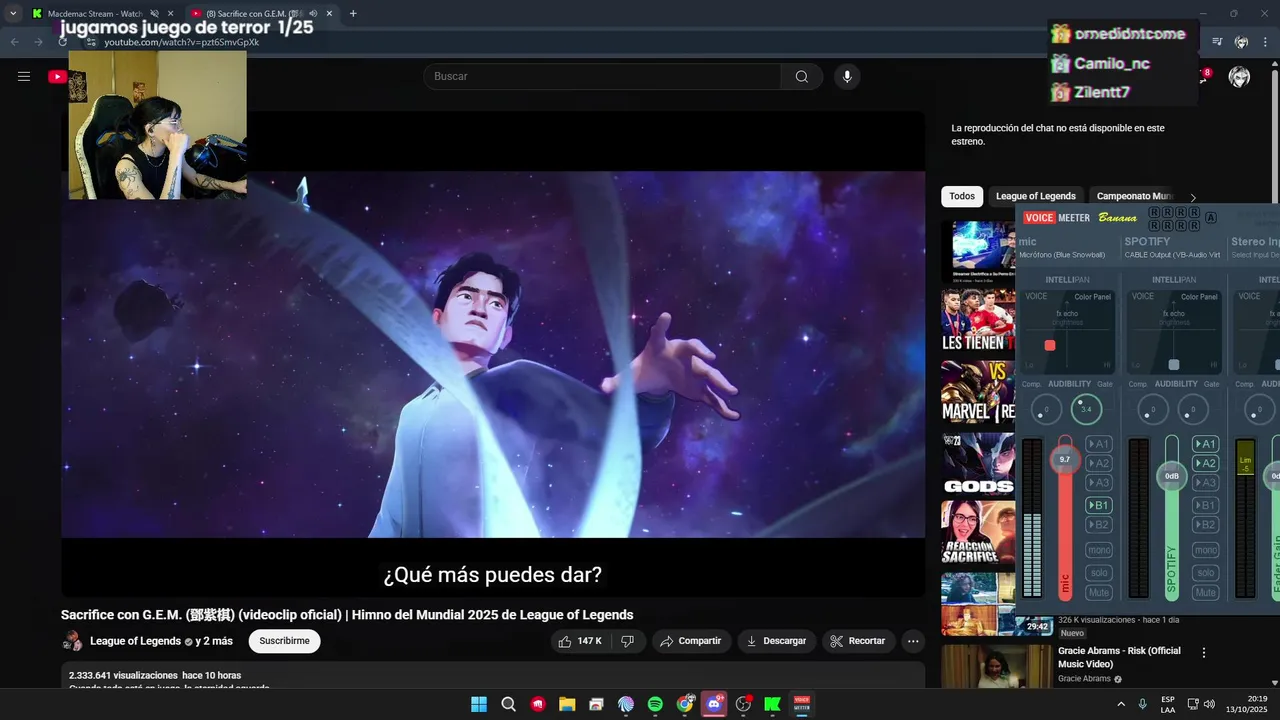Click the Chrome address bar URL
1280x720 pixels.
182,43
